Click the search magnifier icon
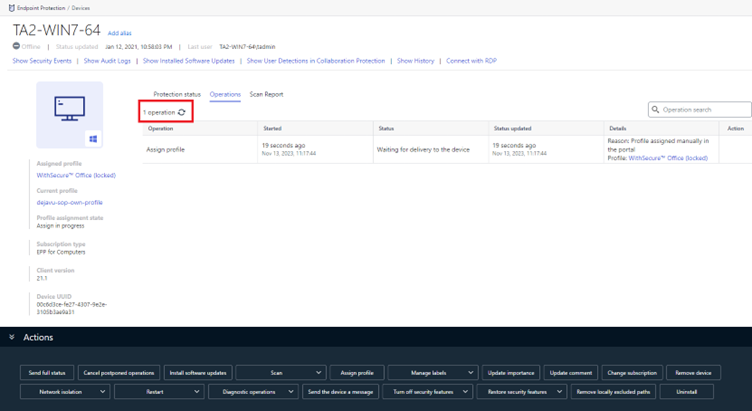Image resolution: width=752 pixels, height=411 pixels. point(655,109)
